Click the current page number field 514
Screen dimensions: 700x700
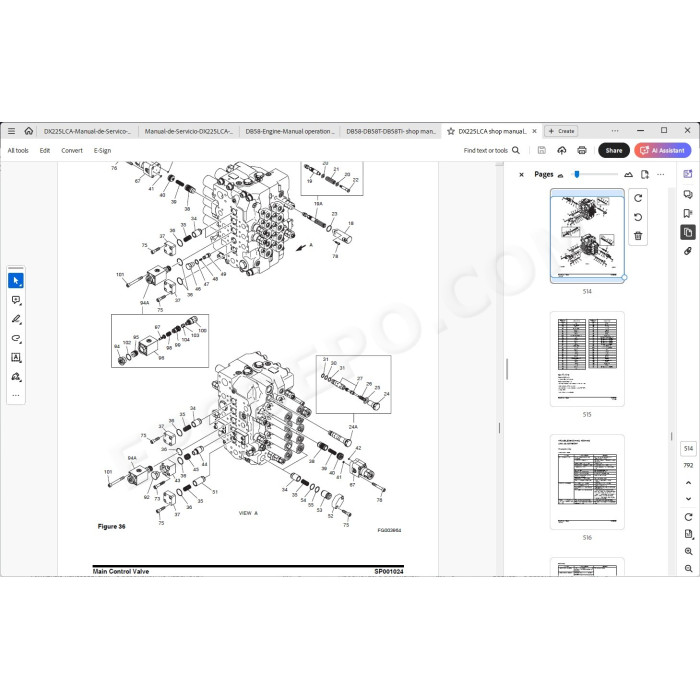(x=688, y=448)
